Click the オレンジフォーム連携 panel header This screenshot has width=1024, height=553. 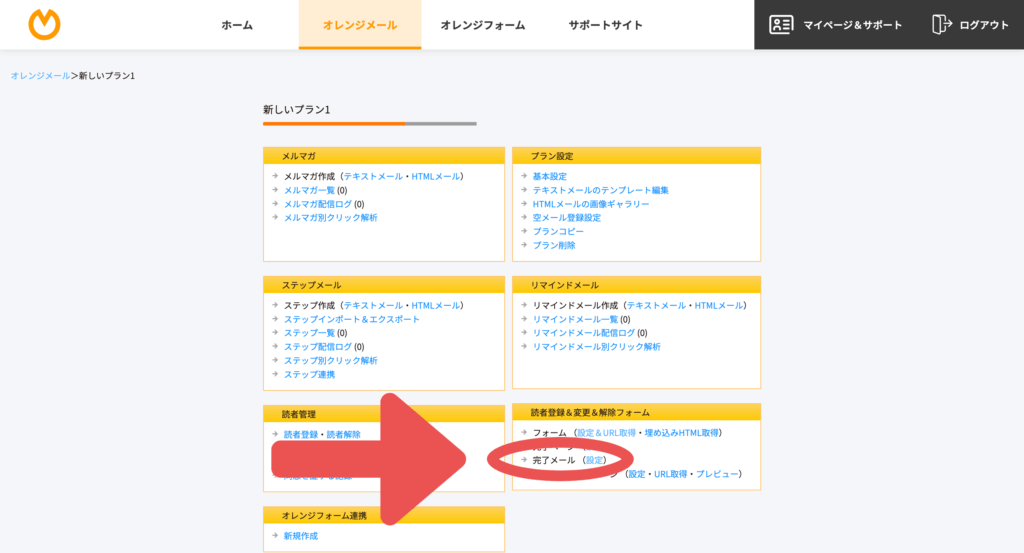pos(384,516)
